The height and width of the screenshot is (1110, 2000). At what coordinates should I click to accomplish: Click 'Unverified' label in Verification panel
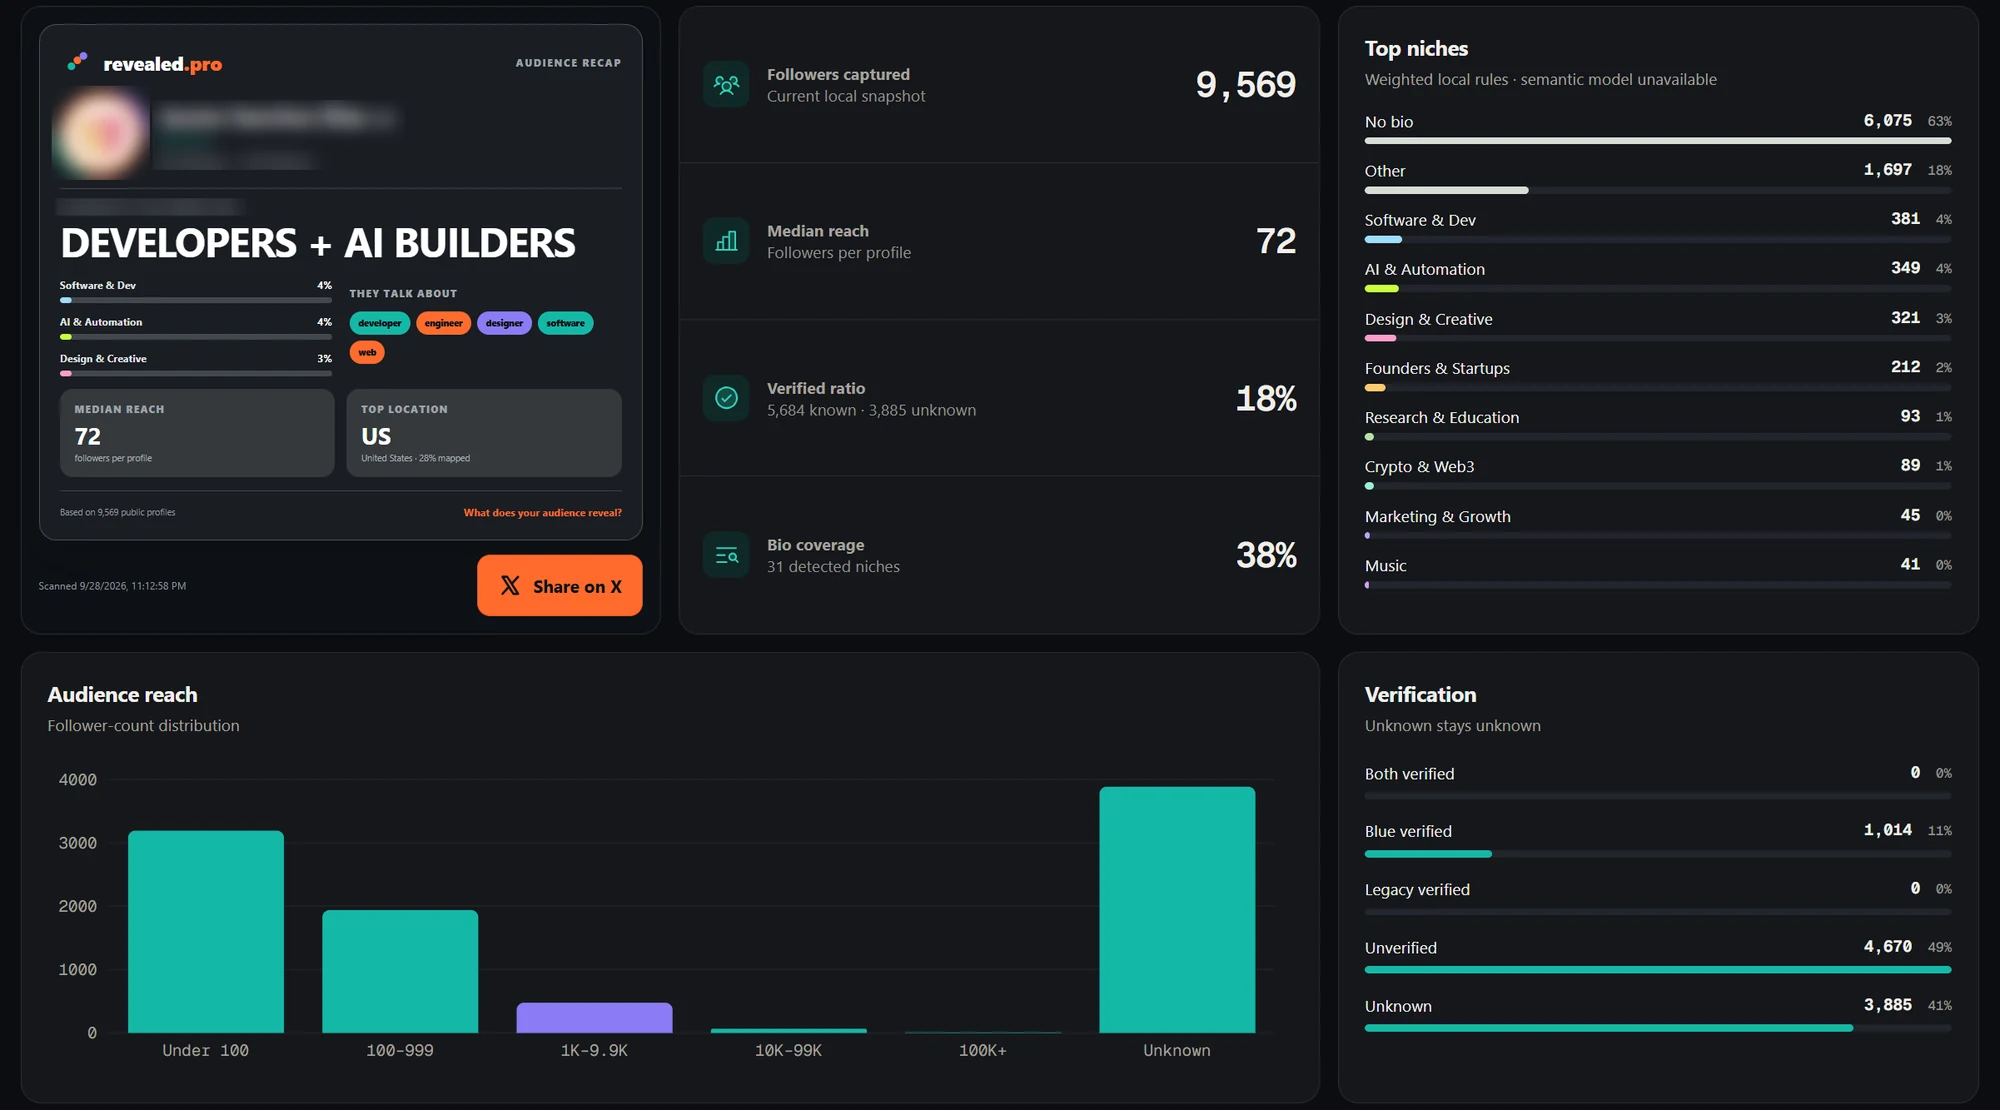click(x=1400, y=948)
